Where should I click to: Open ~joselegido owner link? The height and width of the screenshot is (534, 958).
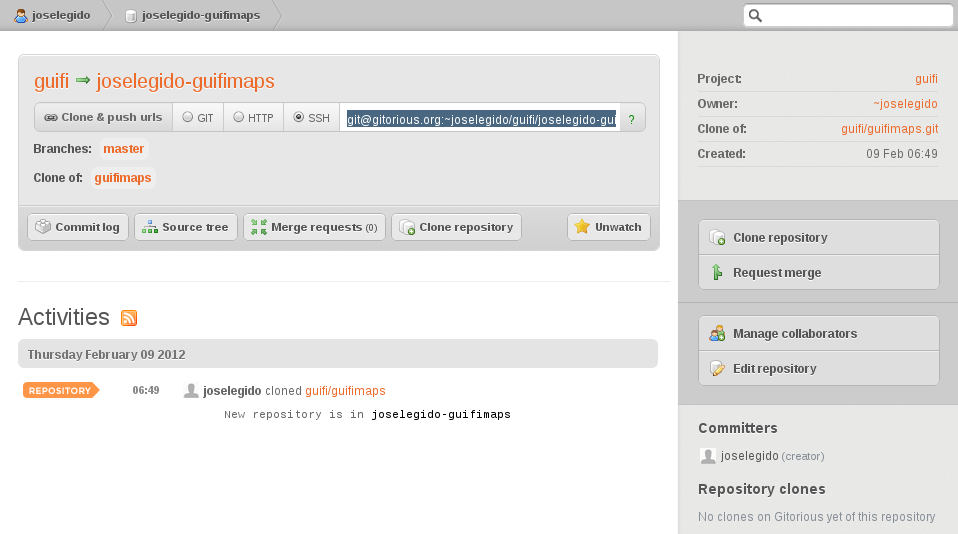[905, 104]
